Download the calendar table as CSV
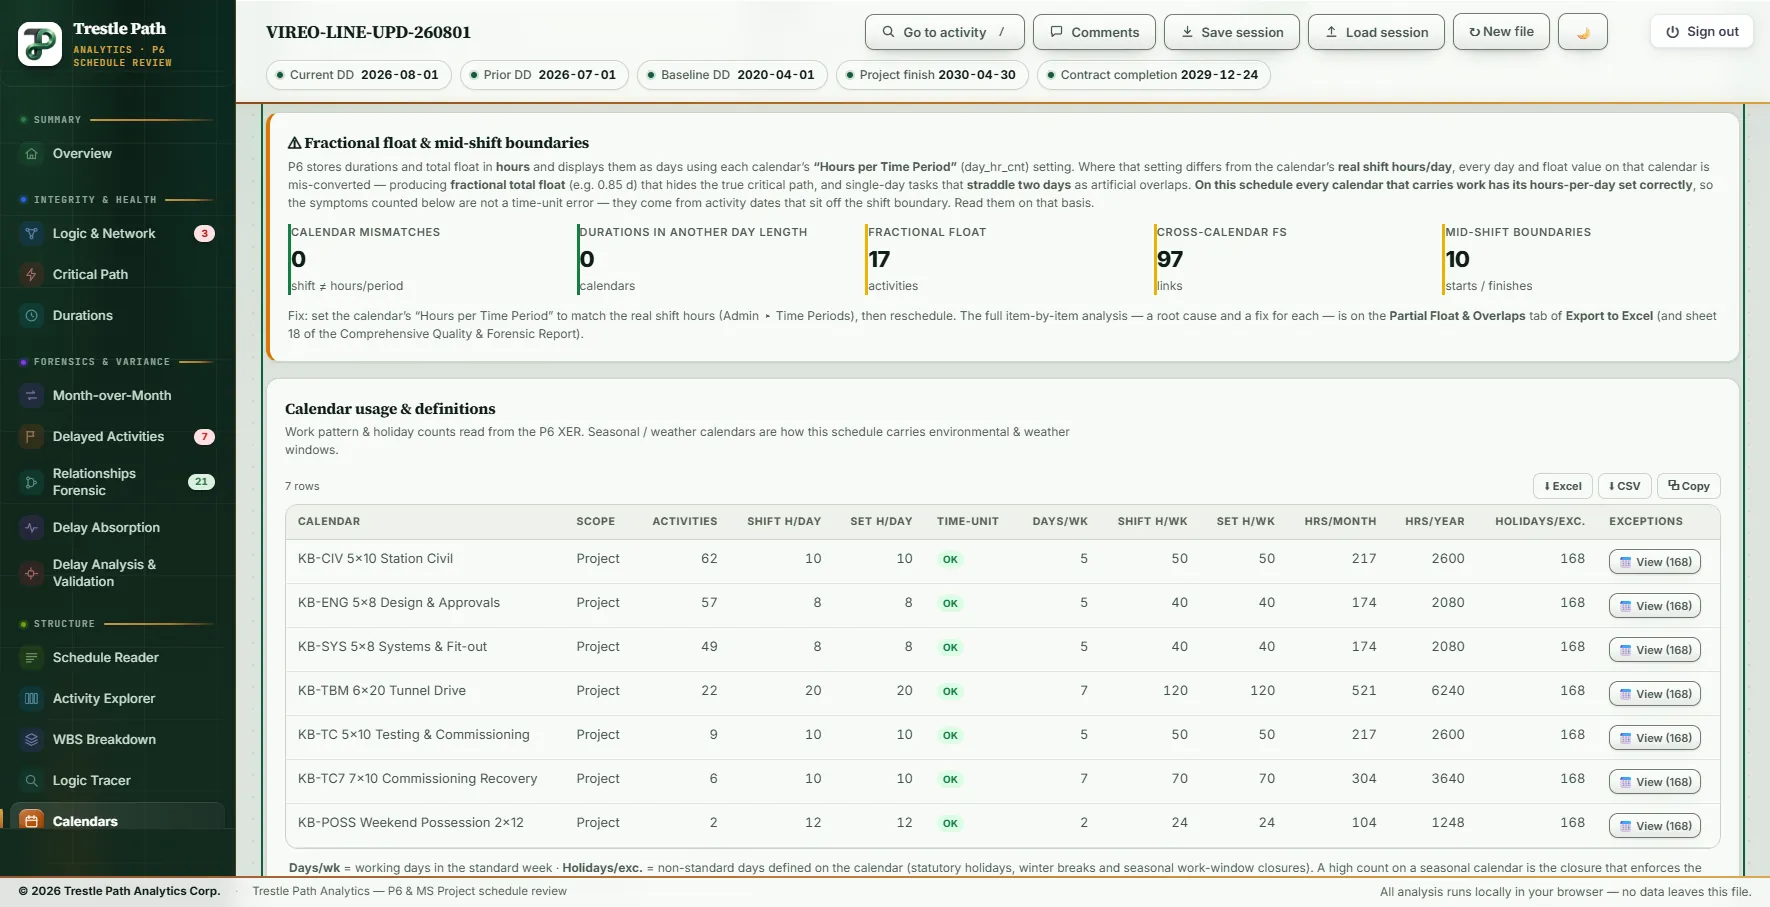 1625,486
